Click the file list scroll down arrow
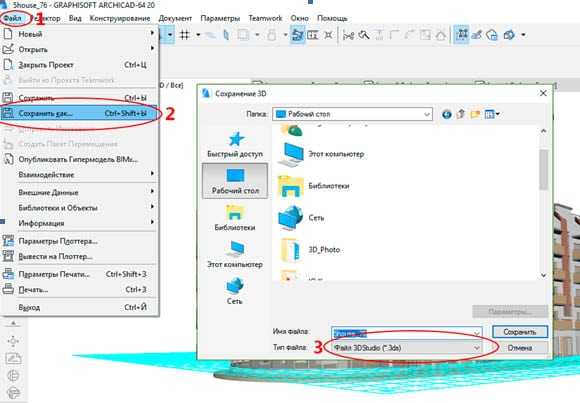The height and width of the screenshot is (403, 580). tap(543, 275)
